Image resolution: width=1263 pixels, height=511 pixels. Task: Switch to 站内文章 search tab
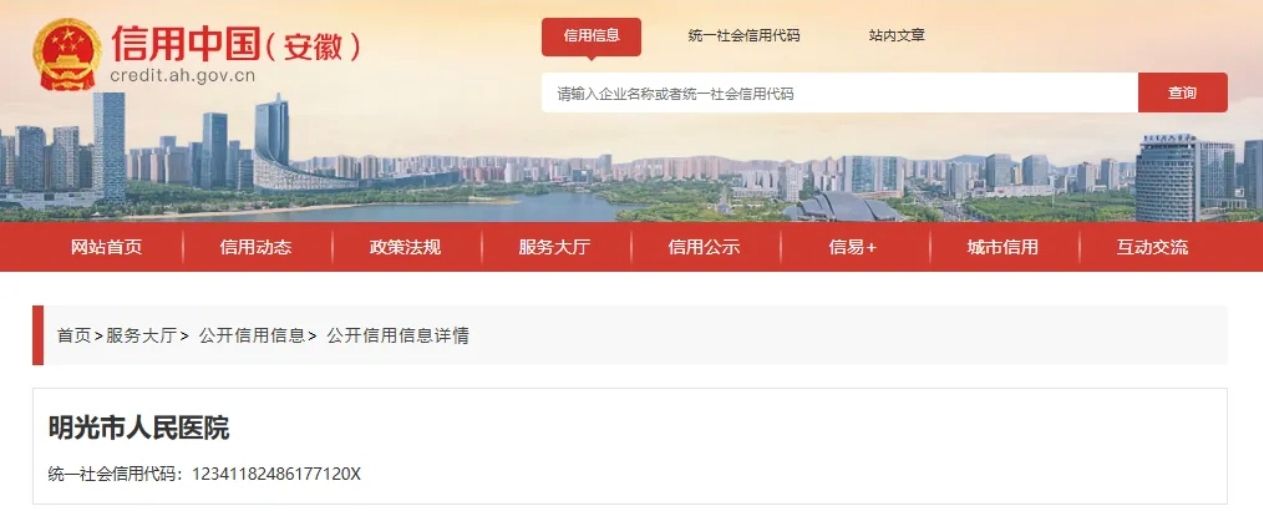(x=897, y=36)
